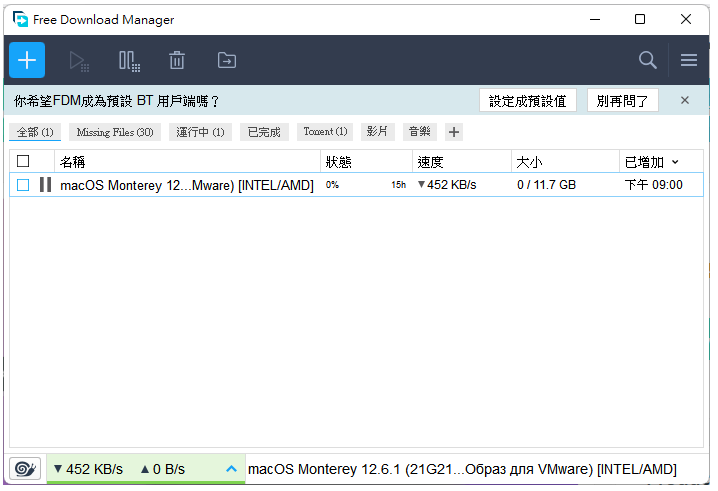Select the 已完成 tab

[264, 132]
